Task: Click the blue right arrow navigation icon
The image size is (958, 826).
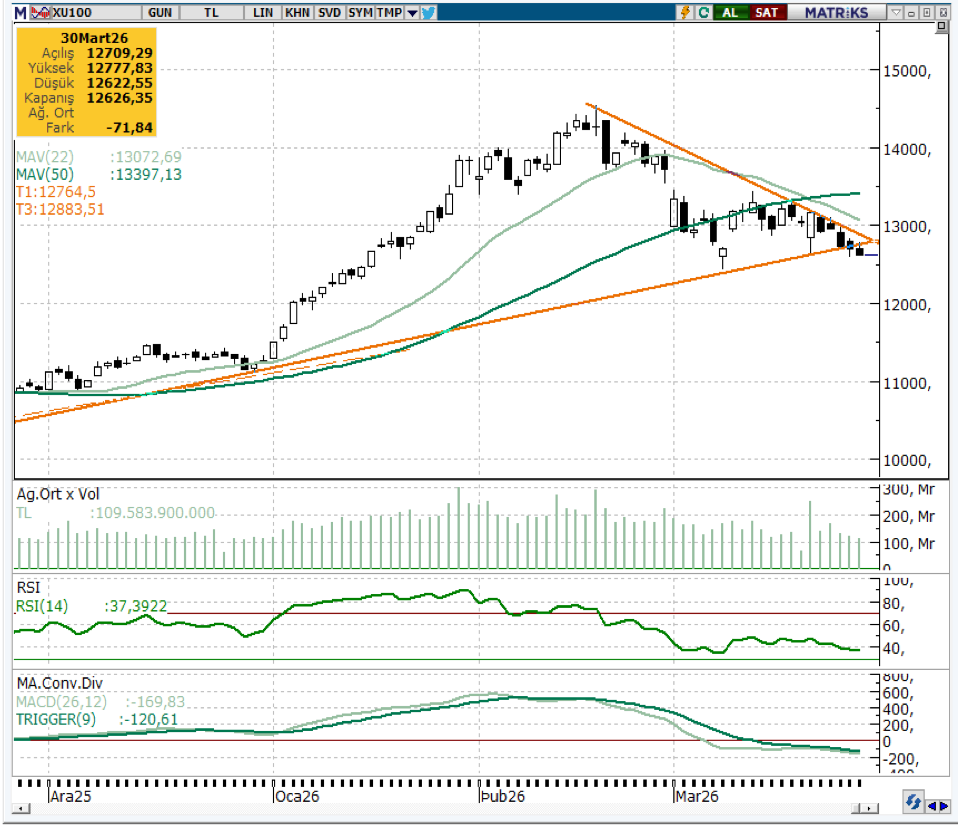Action: [945, 804]
